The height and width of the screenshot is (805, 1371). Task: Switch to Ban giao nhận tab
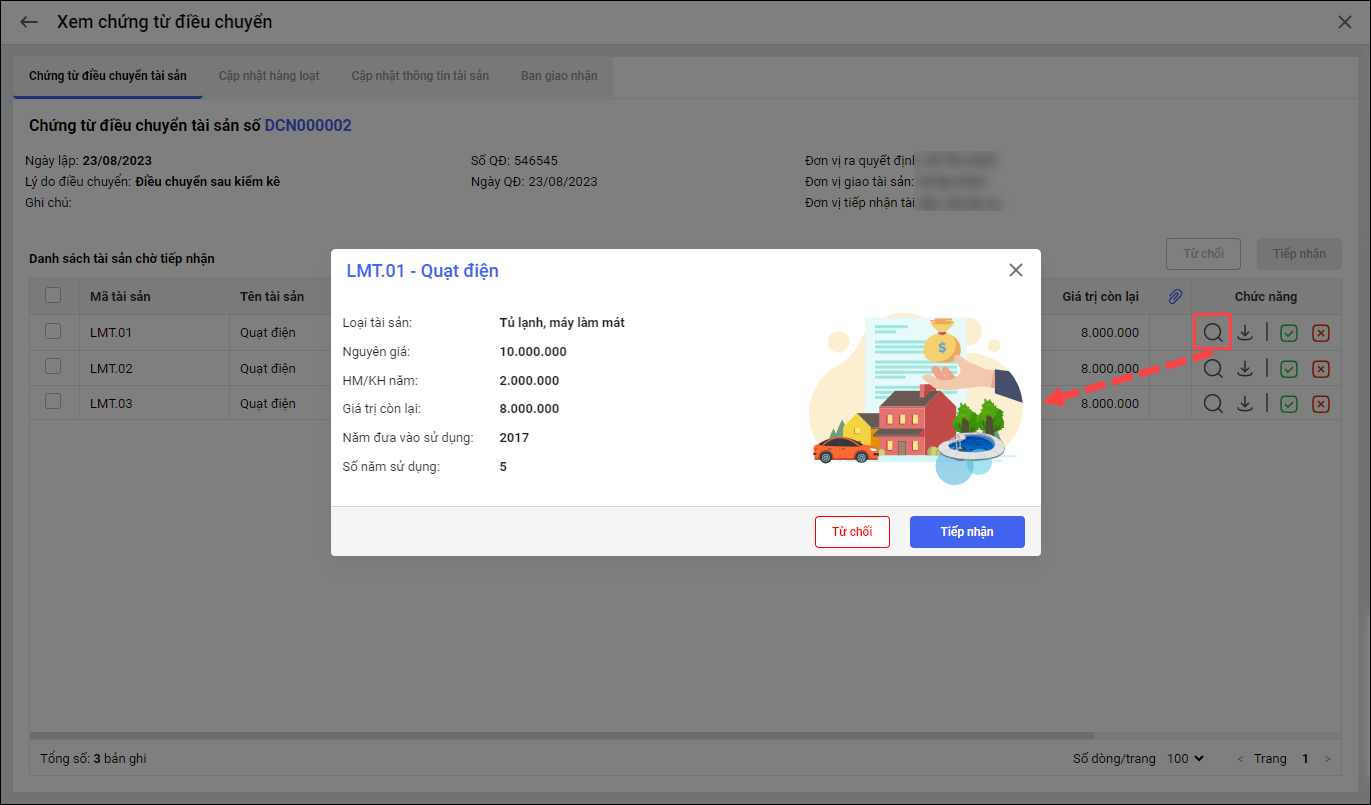click(x=559, y=76)
